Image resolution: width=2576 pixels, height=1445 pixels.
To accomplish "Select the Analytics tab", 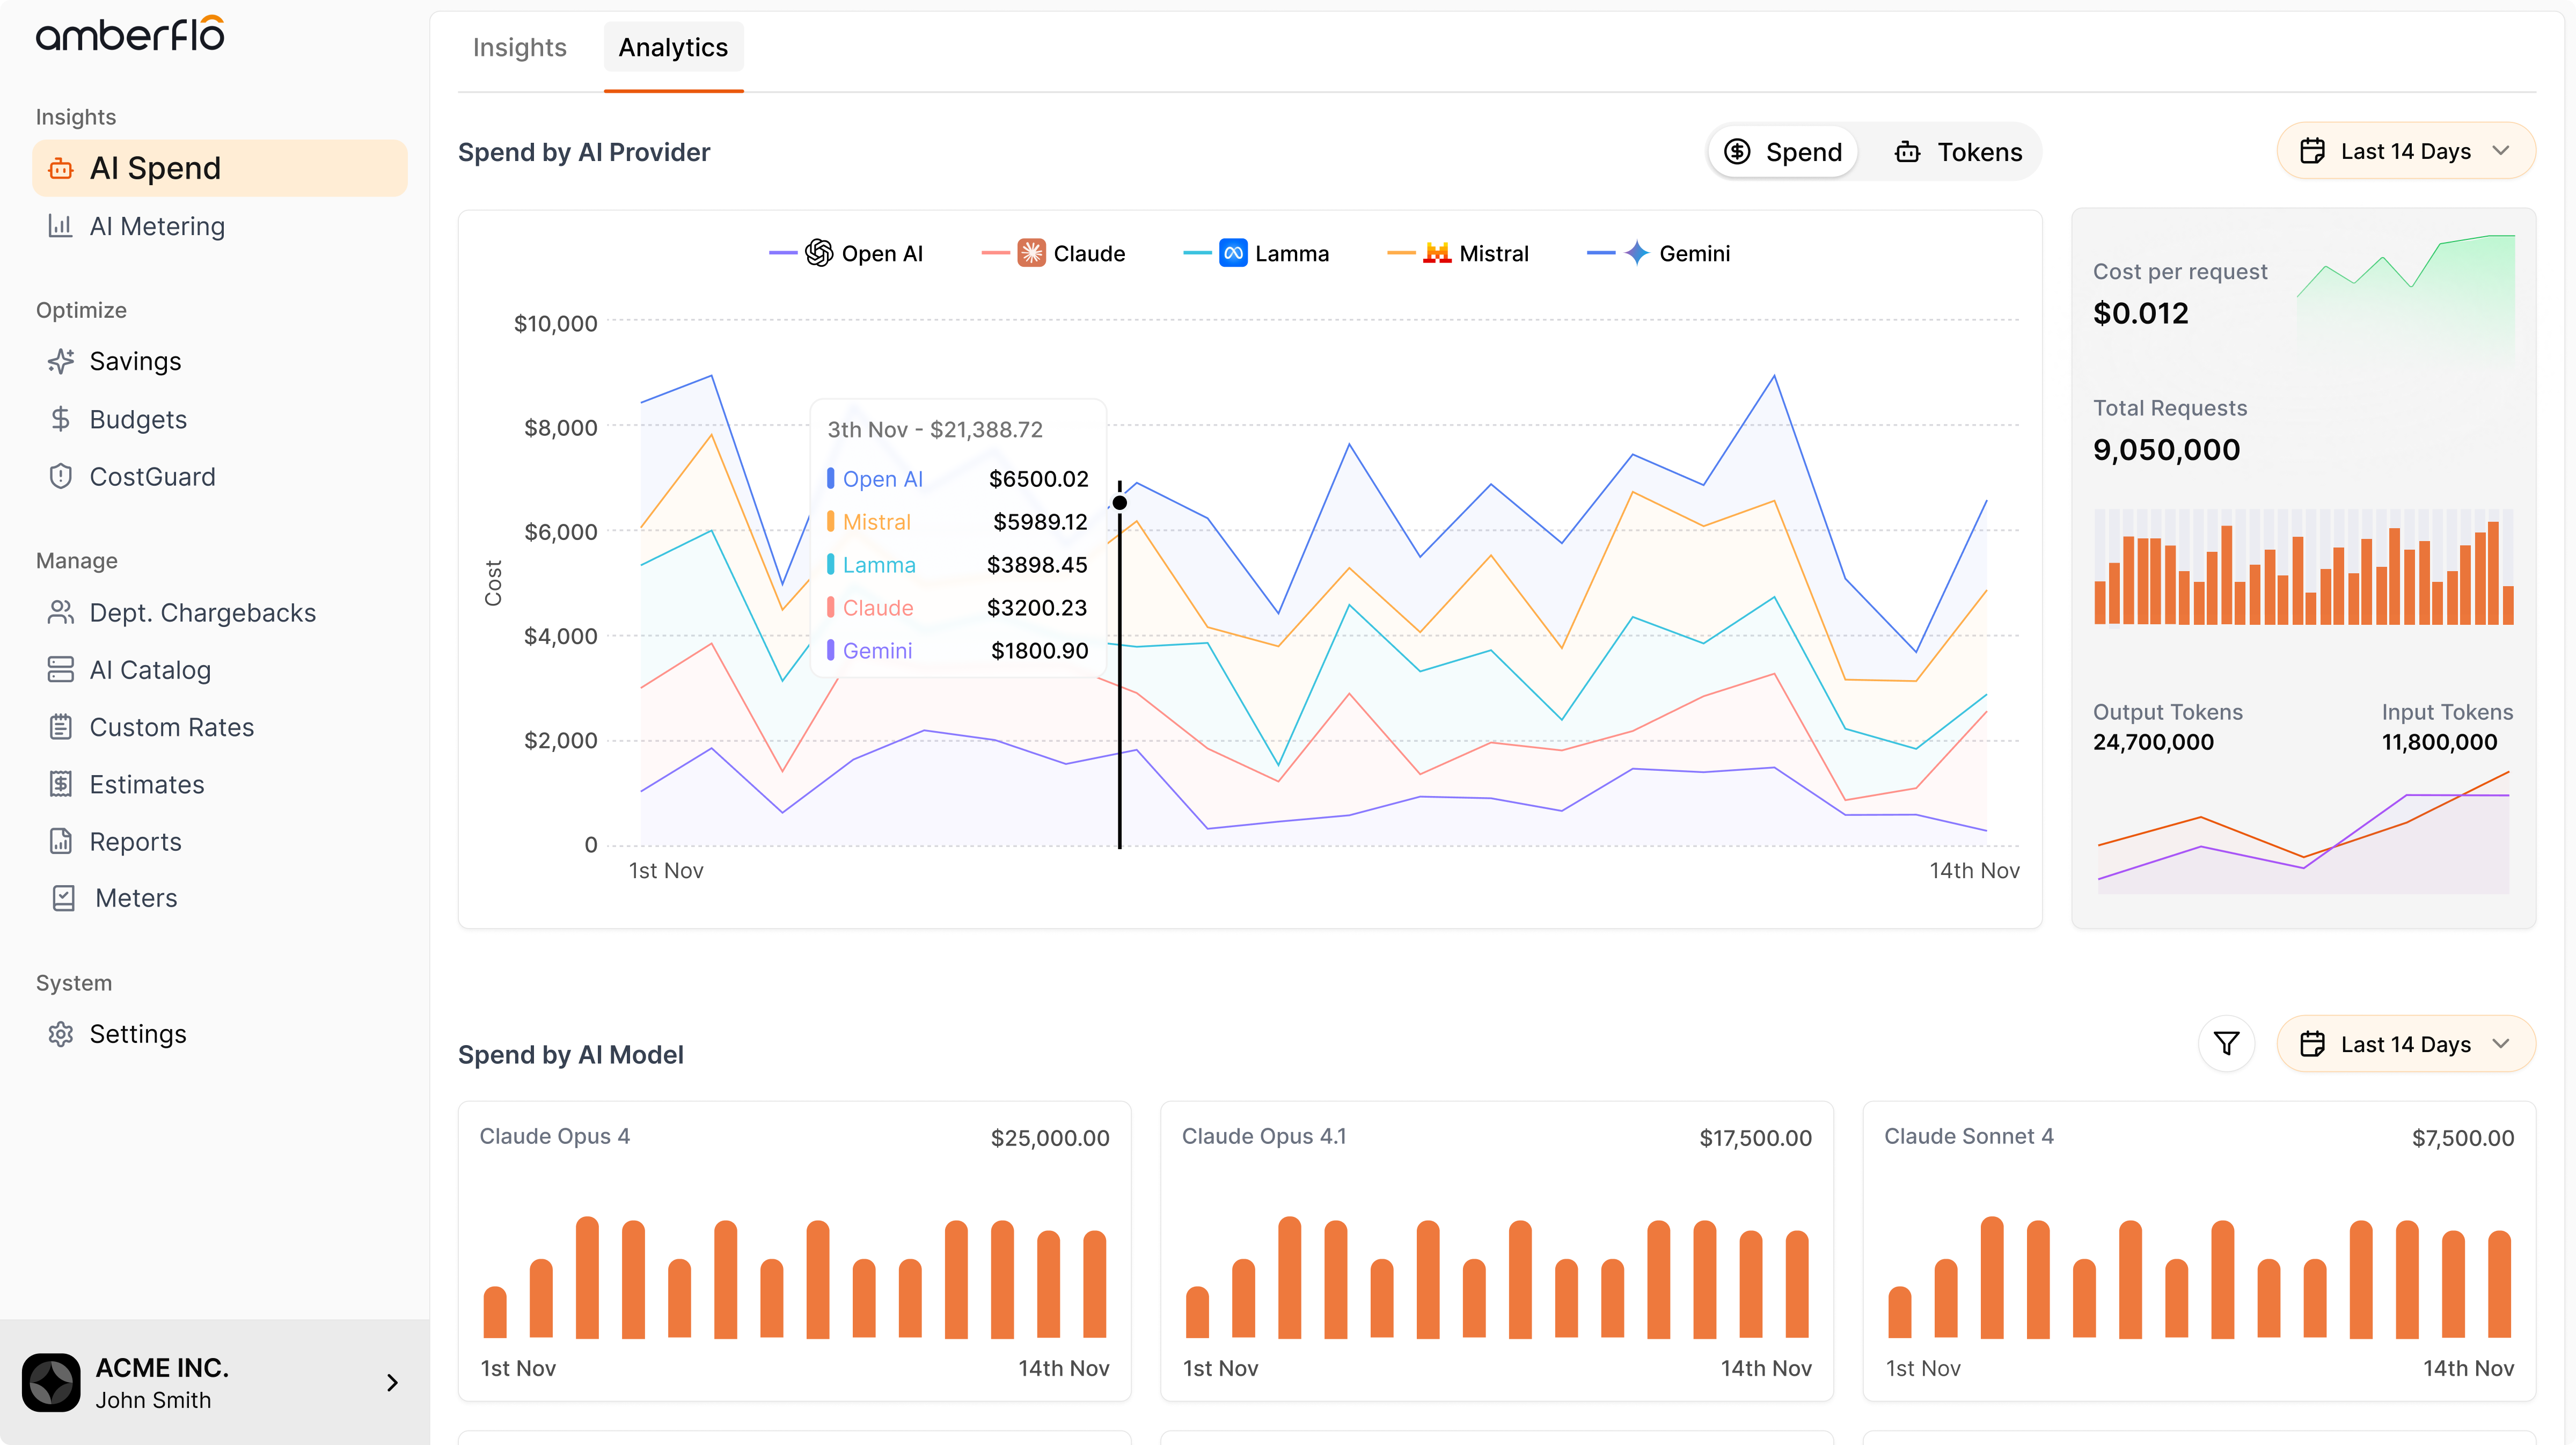I will coord(673,47).
